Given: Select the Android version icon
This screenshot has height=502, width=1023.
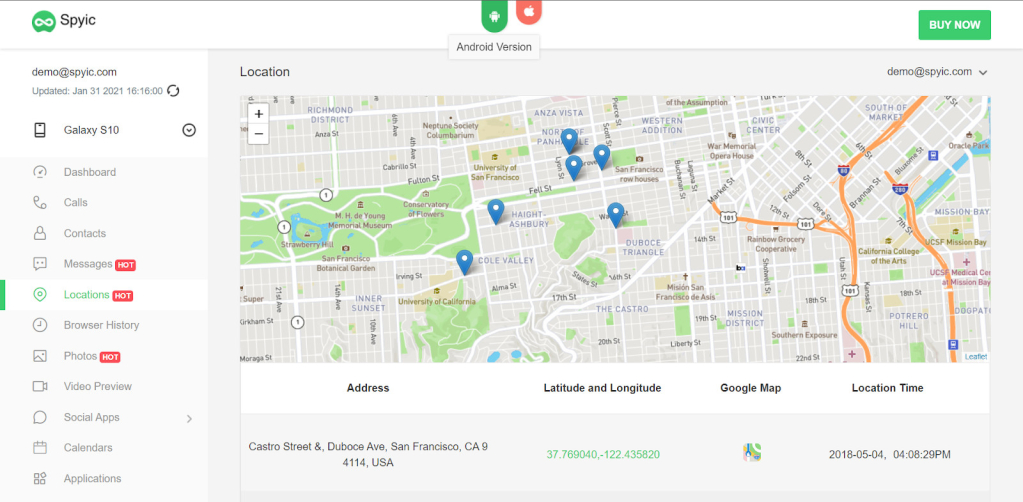Looking at the screenshot, I should 495,16.
